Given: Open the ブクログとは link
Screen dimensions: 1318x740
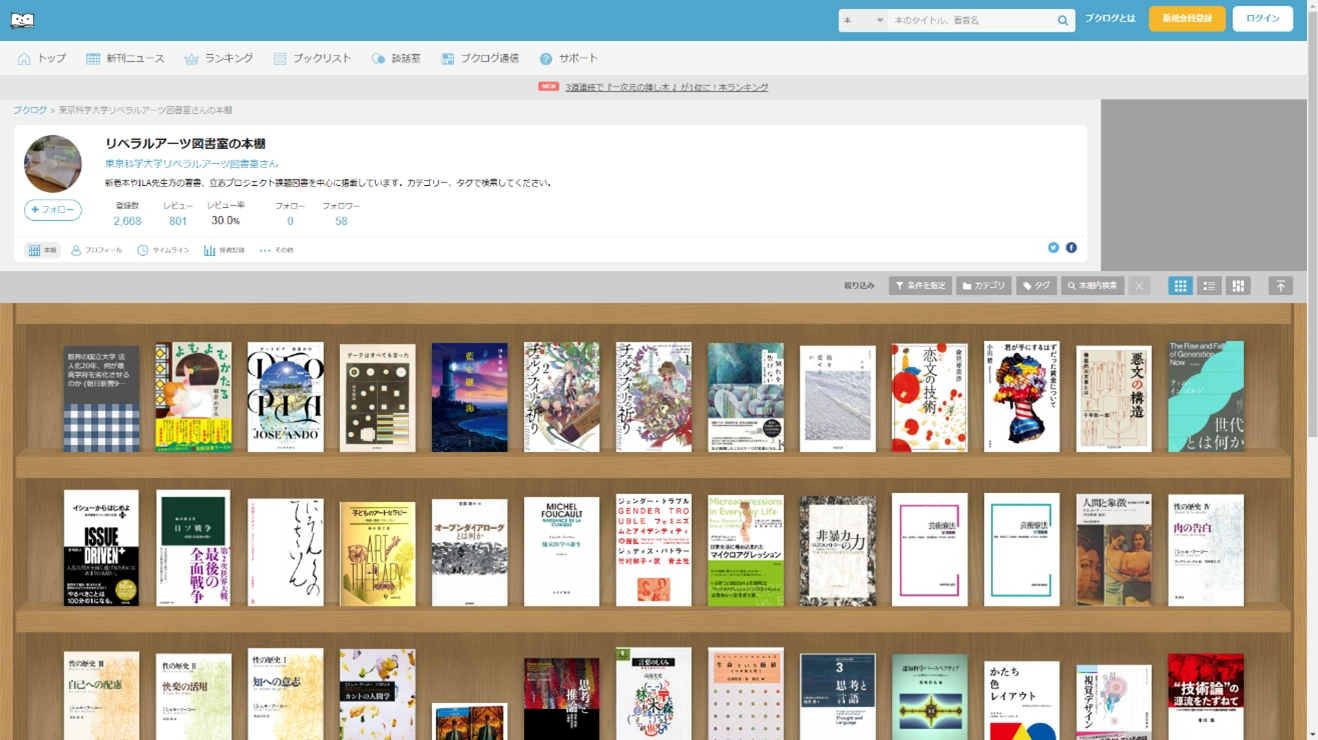Looking at the screenshot, I should point(1110,19).
